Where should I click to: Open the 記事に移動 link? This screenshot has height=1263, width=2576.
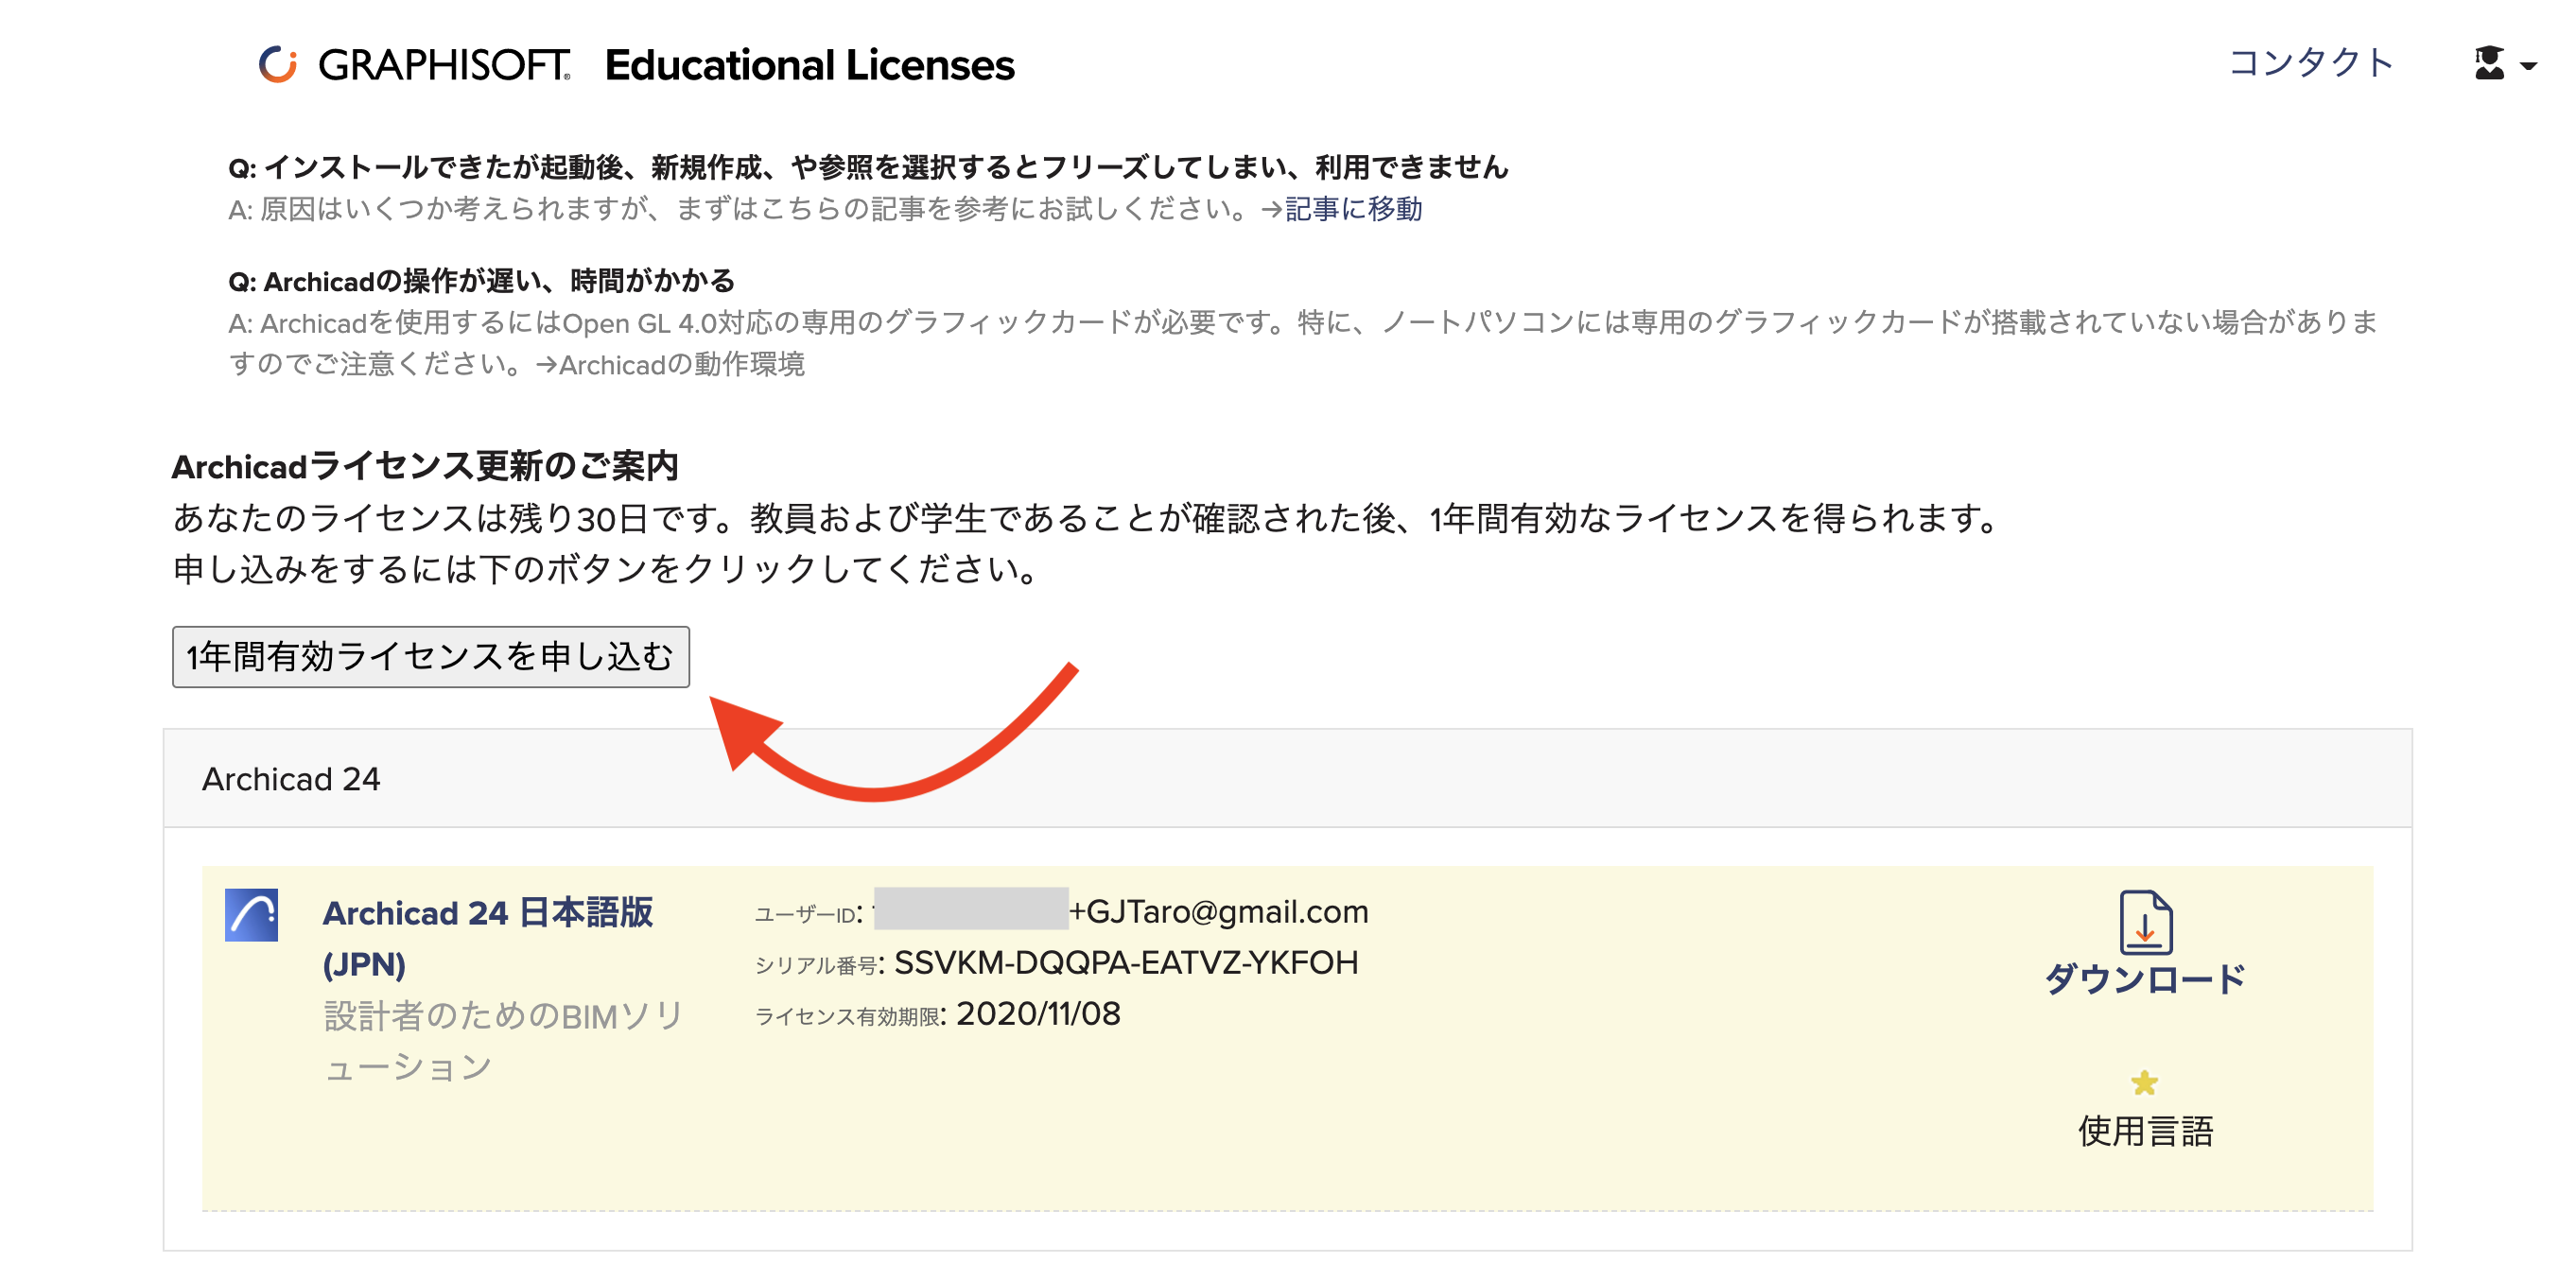coord(1355,211)
